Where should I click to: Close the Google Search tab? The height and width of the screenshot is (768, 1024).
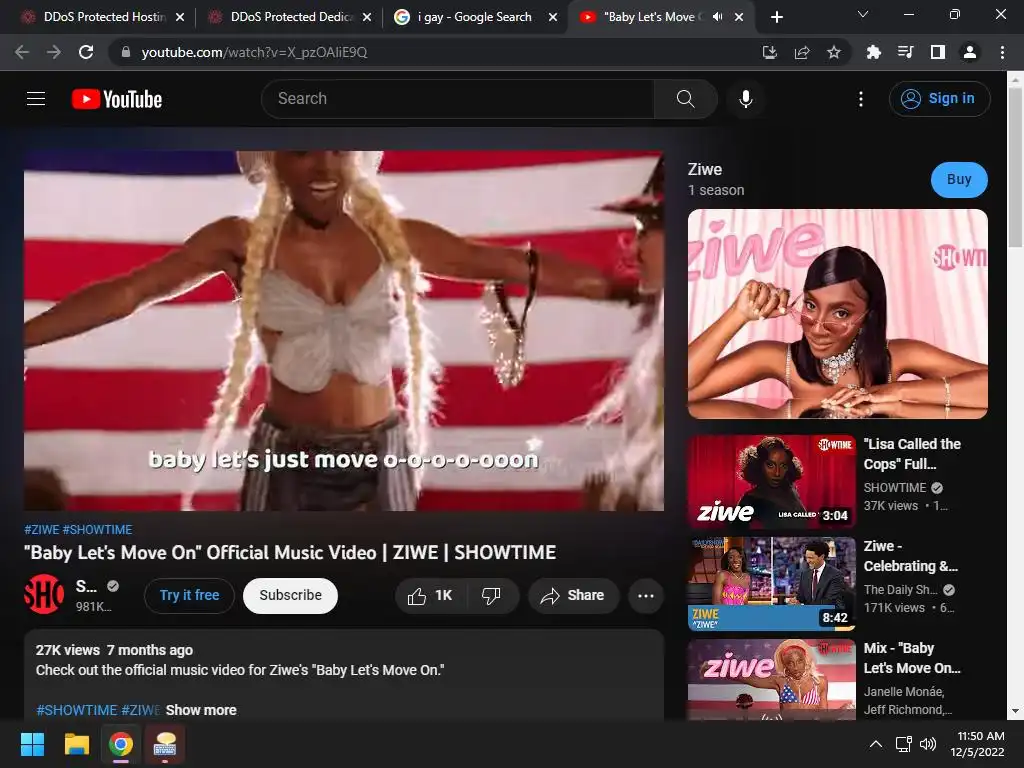(x=552, y=17)
